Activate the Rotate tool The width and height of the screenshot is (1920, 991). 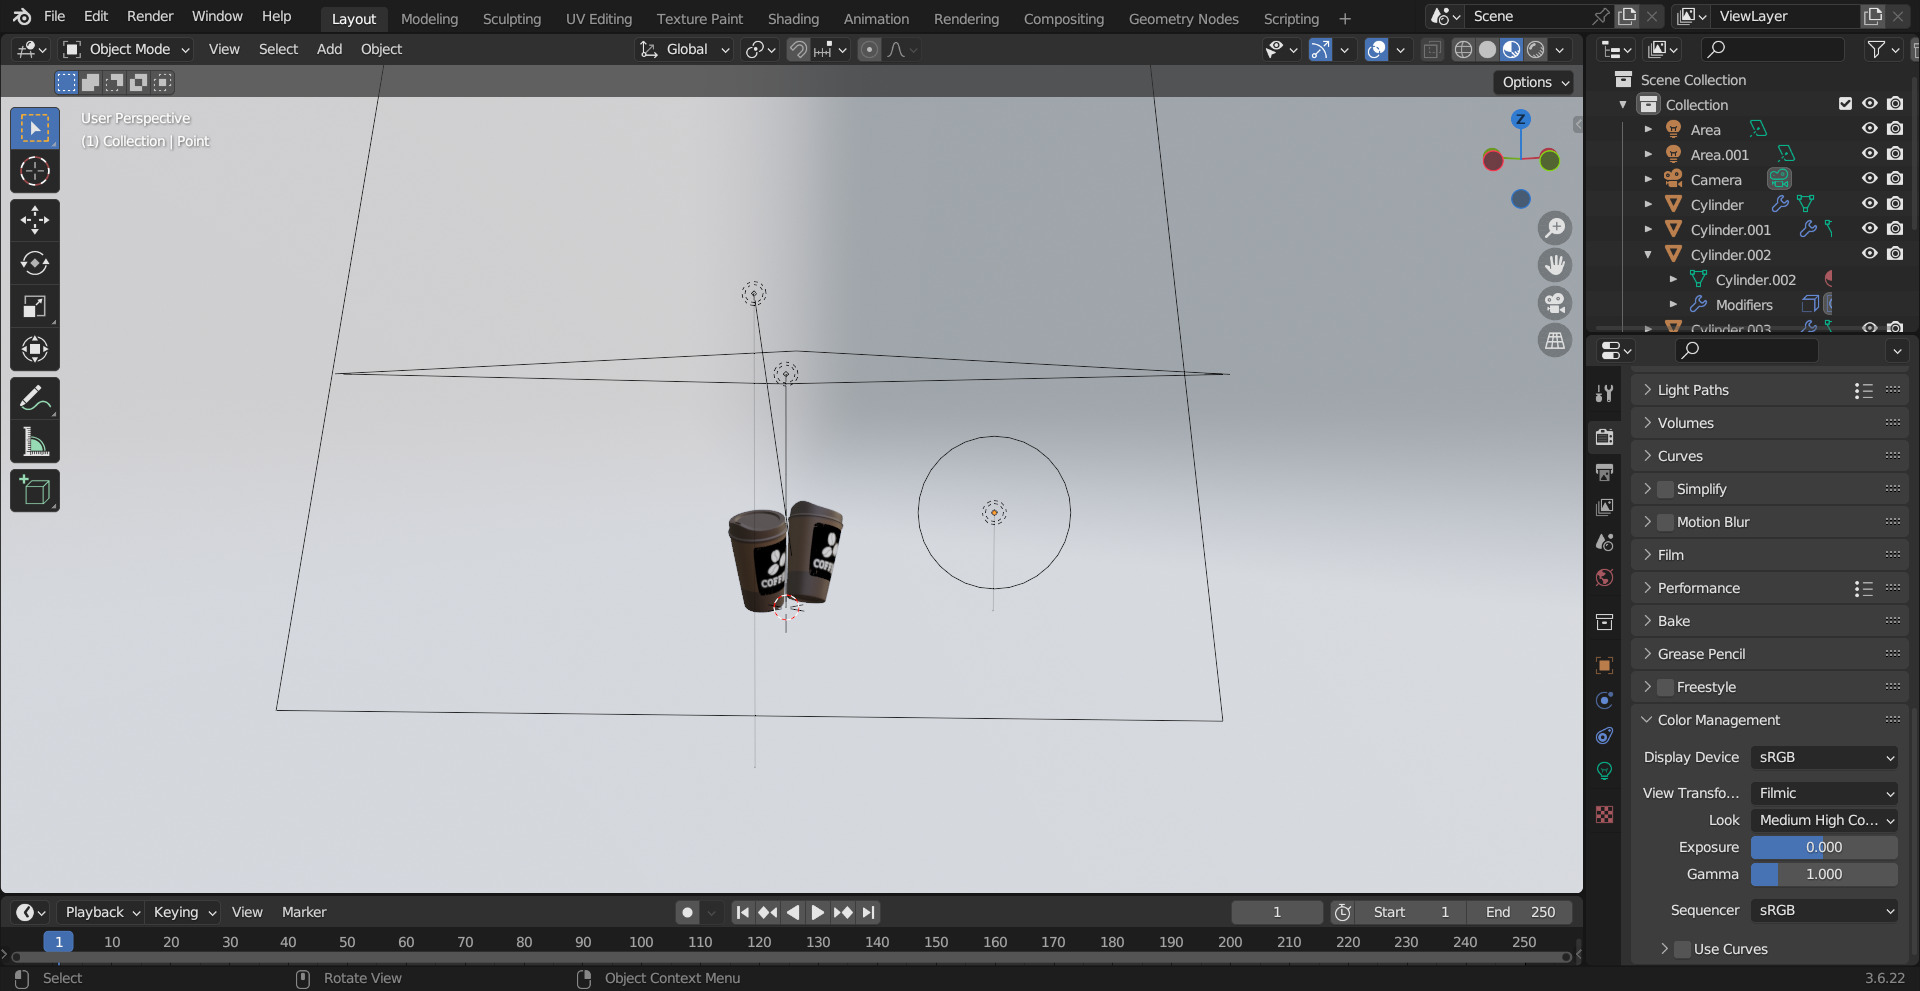pos(35,263)
